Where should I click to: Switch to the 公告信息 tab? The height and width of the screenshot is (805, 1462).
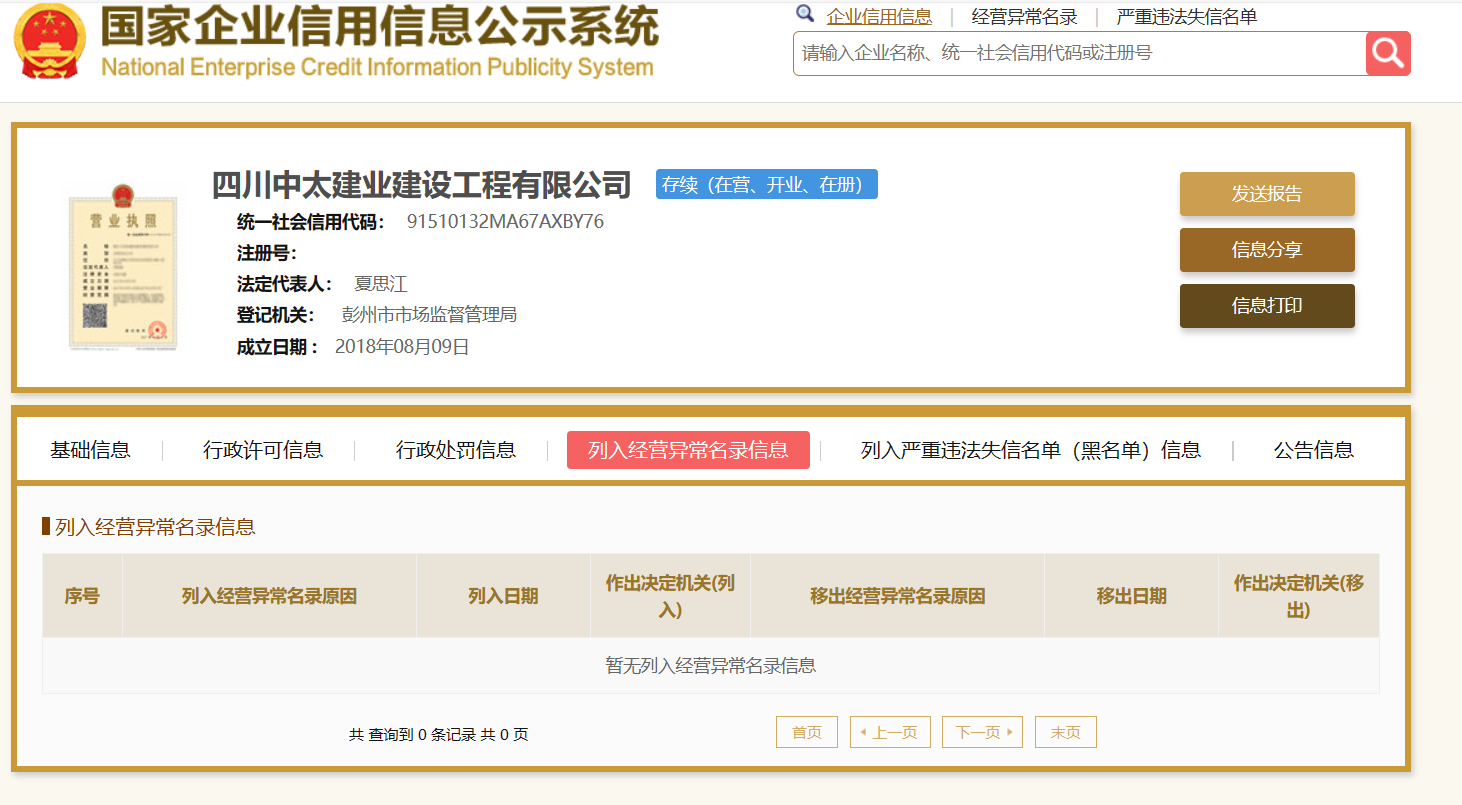pyautogui.click(x=1314, y=450)
